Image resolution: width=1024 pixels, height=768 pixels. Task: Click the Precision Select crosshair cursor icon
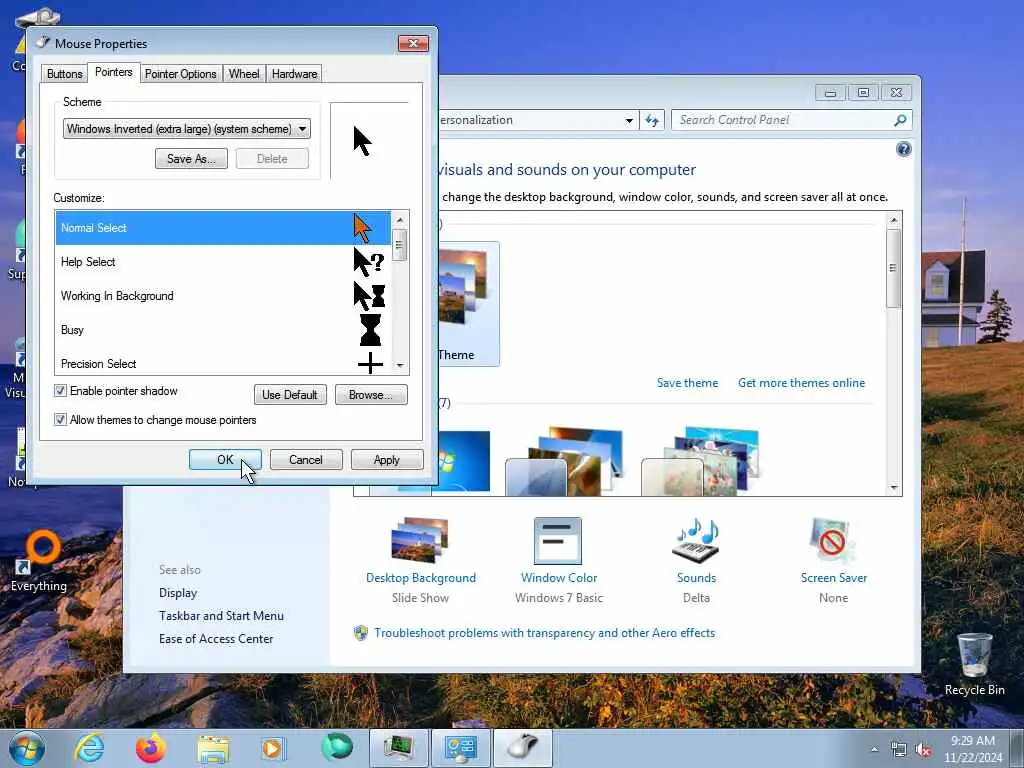coord(370,363)
